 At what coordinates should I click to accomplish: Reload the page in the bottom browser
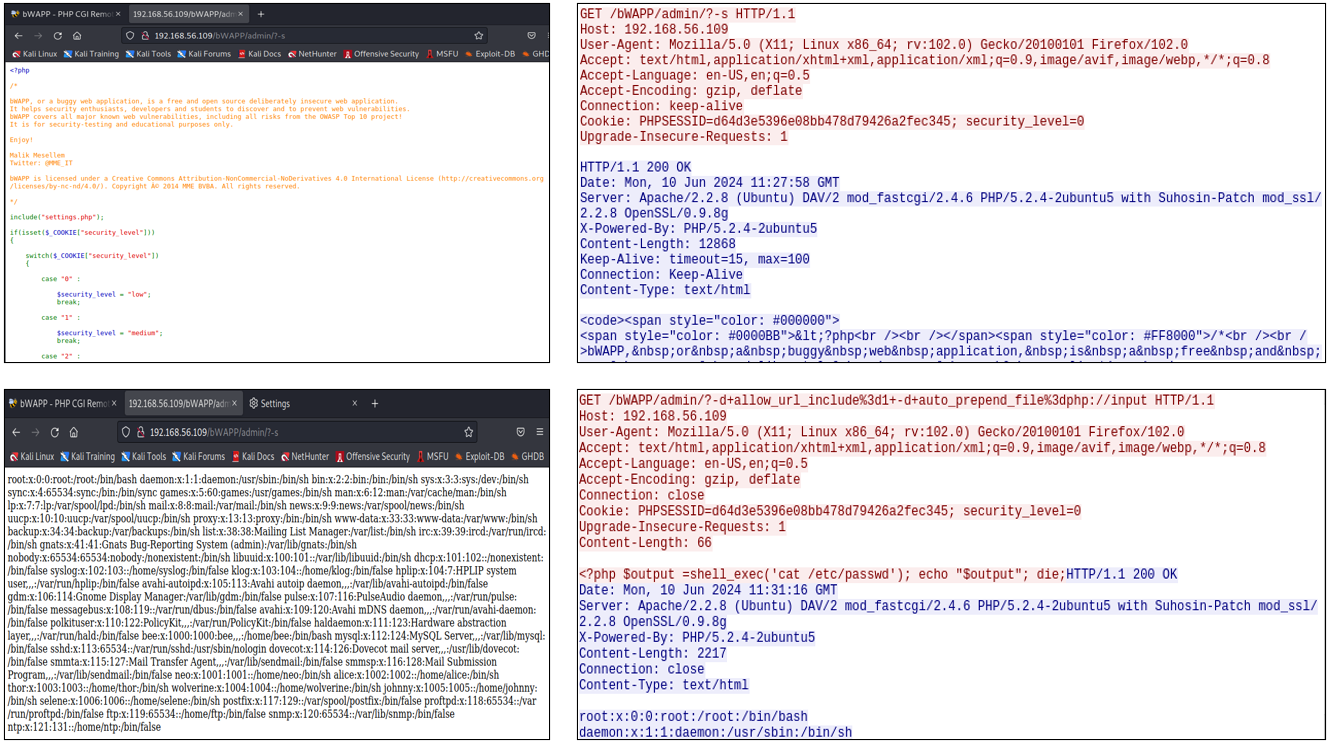pyautogui.click(x=55, y=432)
